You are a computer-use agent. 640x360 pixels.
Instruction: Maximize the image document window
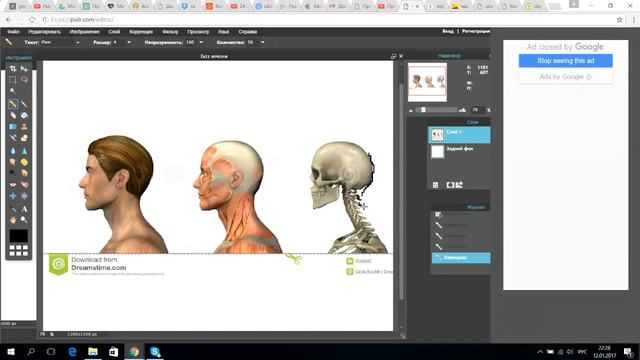(393, 56)
